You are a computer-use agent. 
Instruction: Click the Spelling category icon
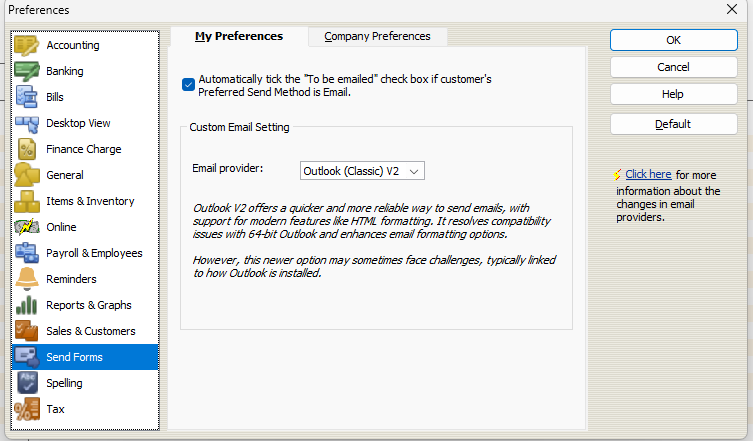[27, 383]
